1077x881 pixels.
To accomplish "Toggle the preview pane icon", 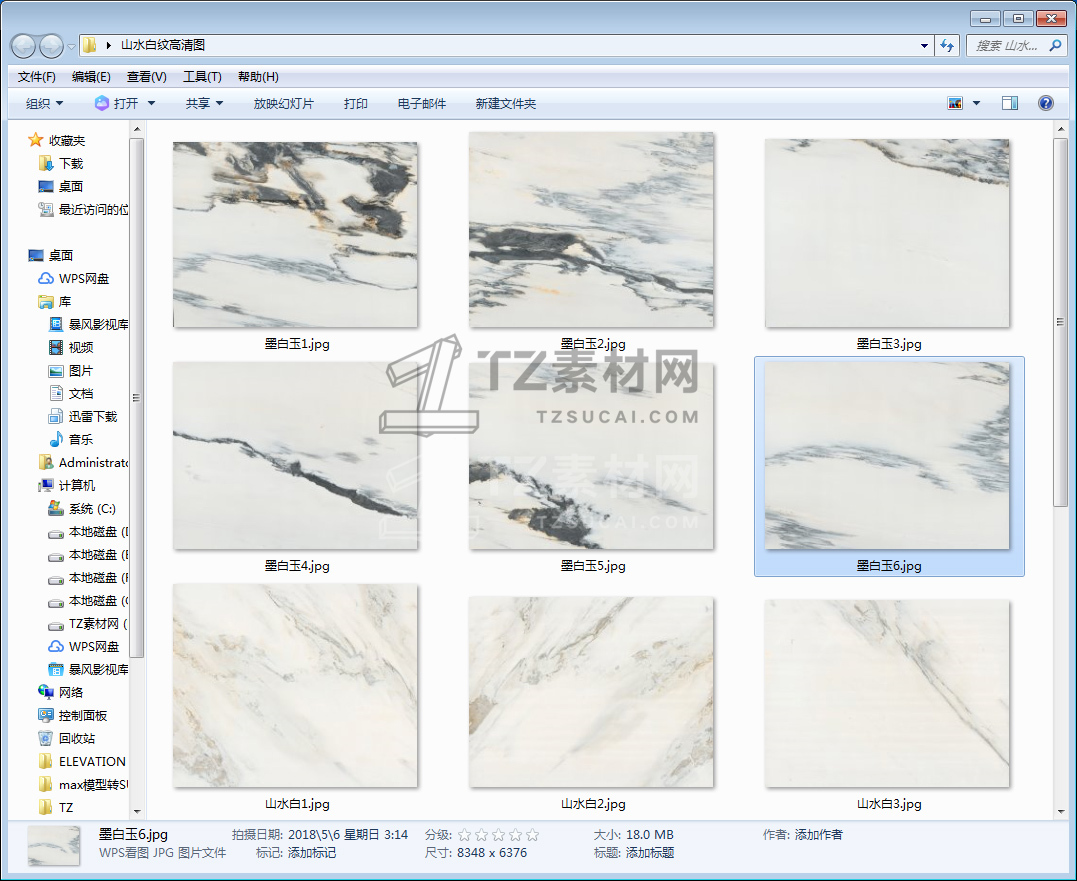I will (x=1010, y=104).
